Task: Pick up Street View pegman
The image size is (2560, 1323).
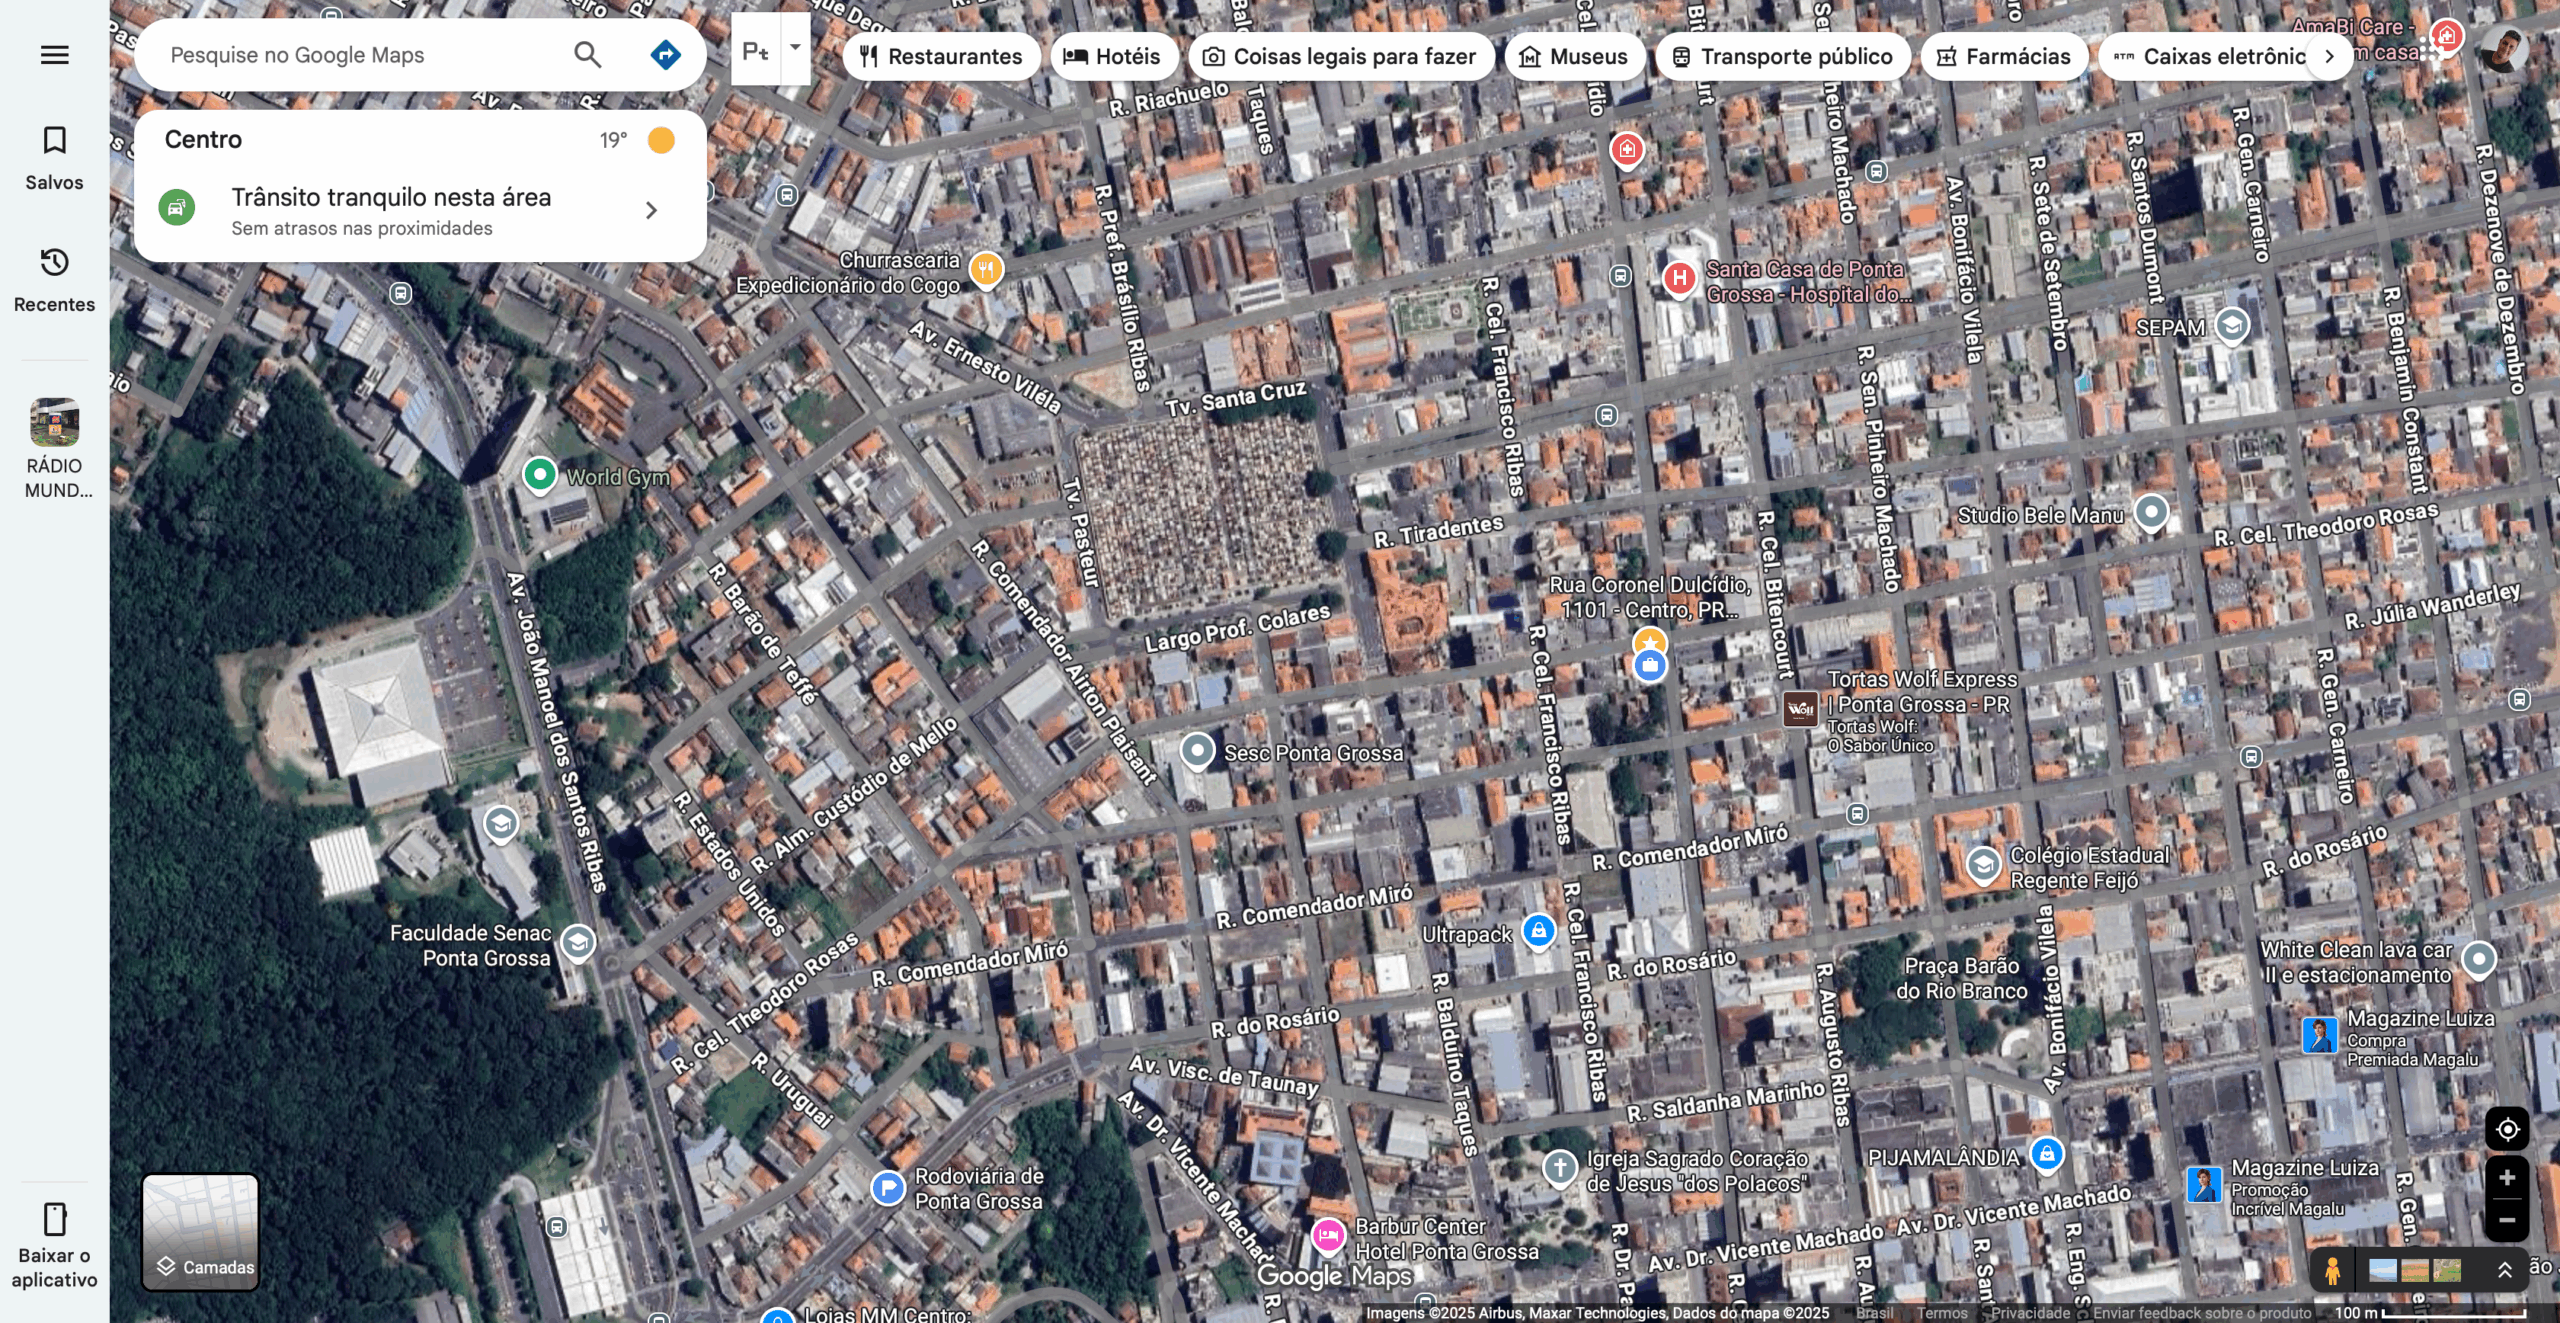Action: click(2332, 1270)
